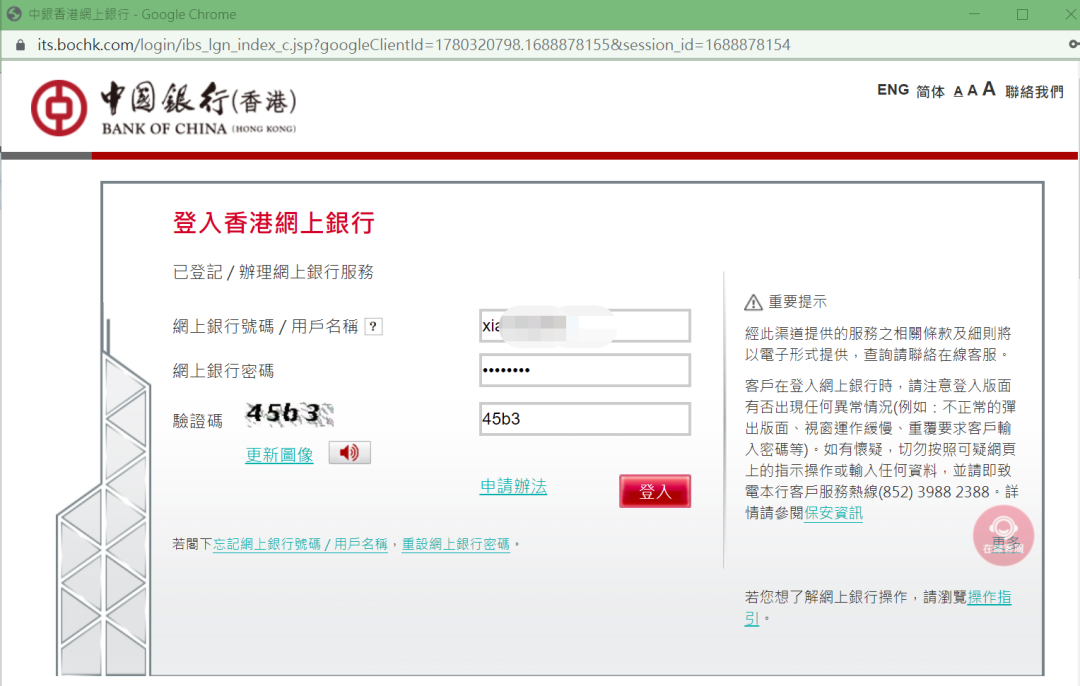Click the 登入香港網上銀行 title text
The image size is (1080, 686).
click(273, 223)
